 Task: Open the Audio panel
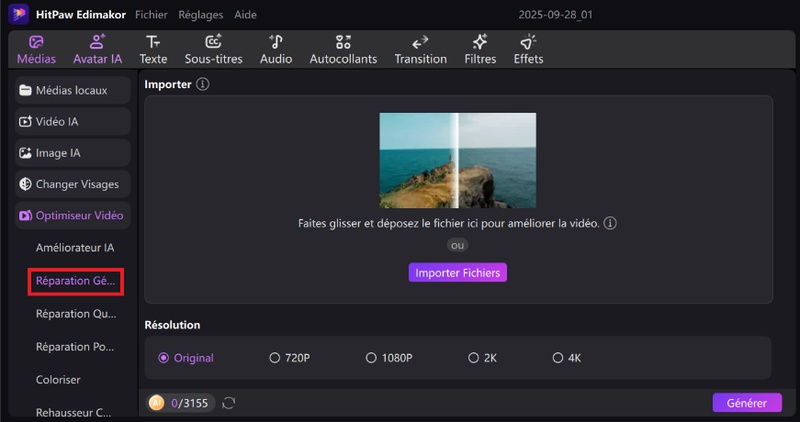[x=276, y=43]
